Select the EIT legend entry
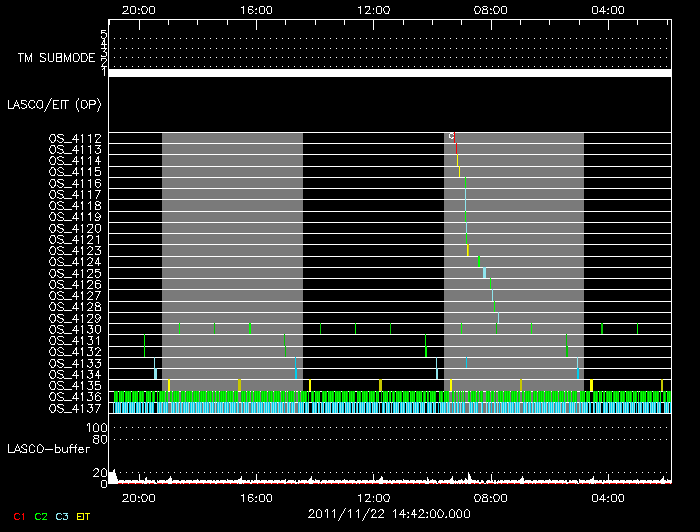This screenshot has height=532, width=700. coord(84,516)
